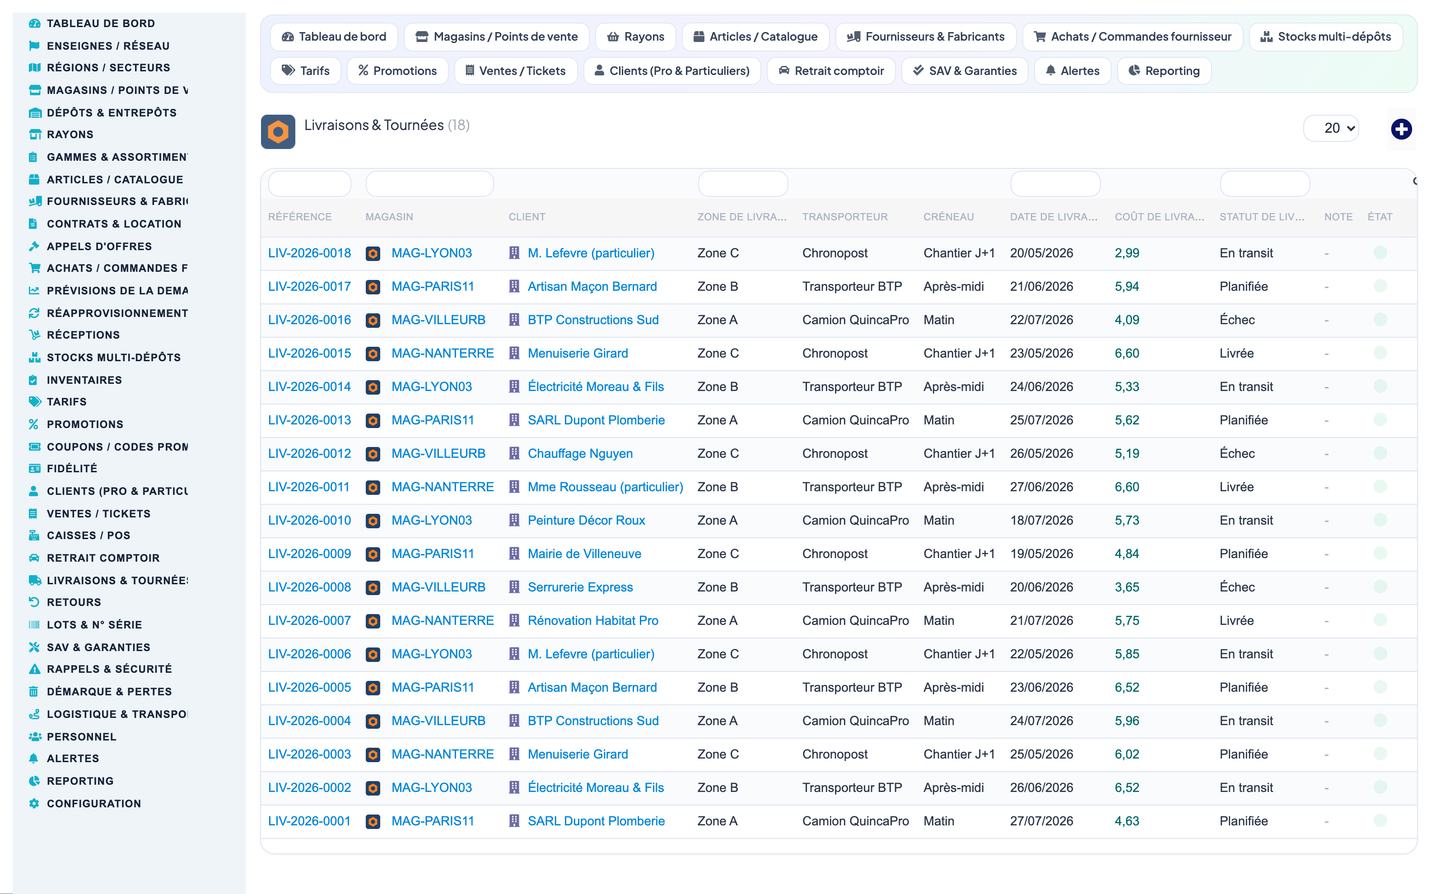Click the orange Livraisons & Tournées module icon
This screenshot has width=1445, height=894.
pos(278,132)
